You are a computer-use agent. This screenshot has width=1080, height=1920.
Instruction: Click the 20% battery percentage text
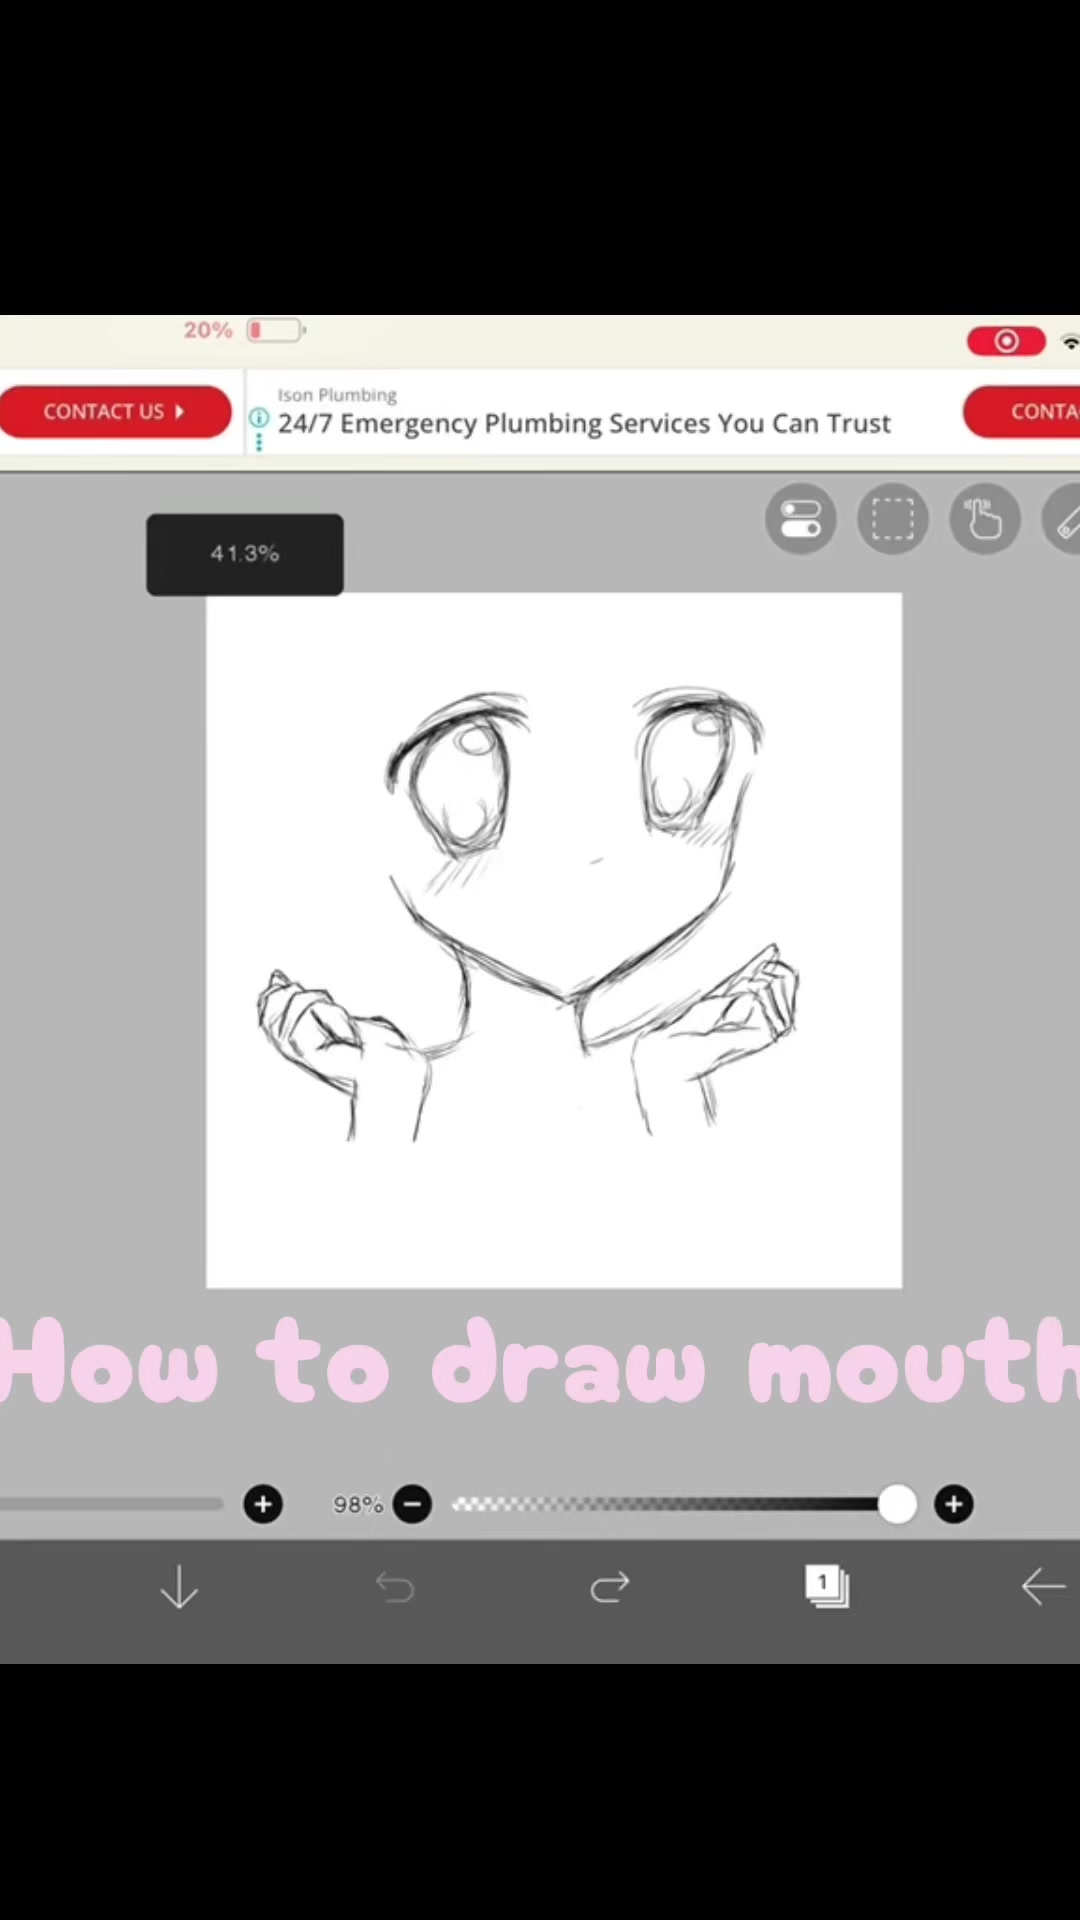tap(207, 330)
